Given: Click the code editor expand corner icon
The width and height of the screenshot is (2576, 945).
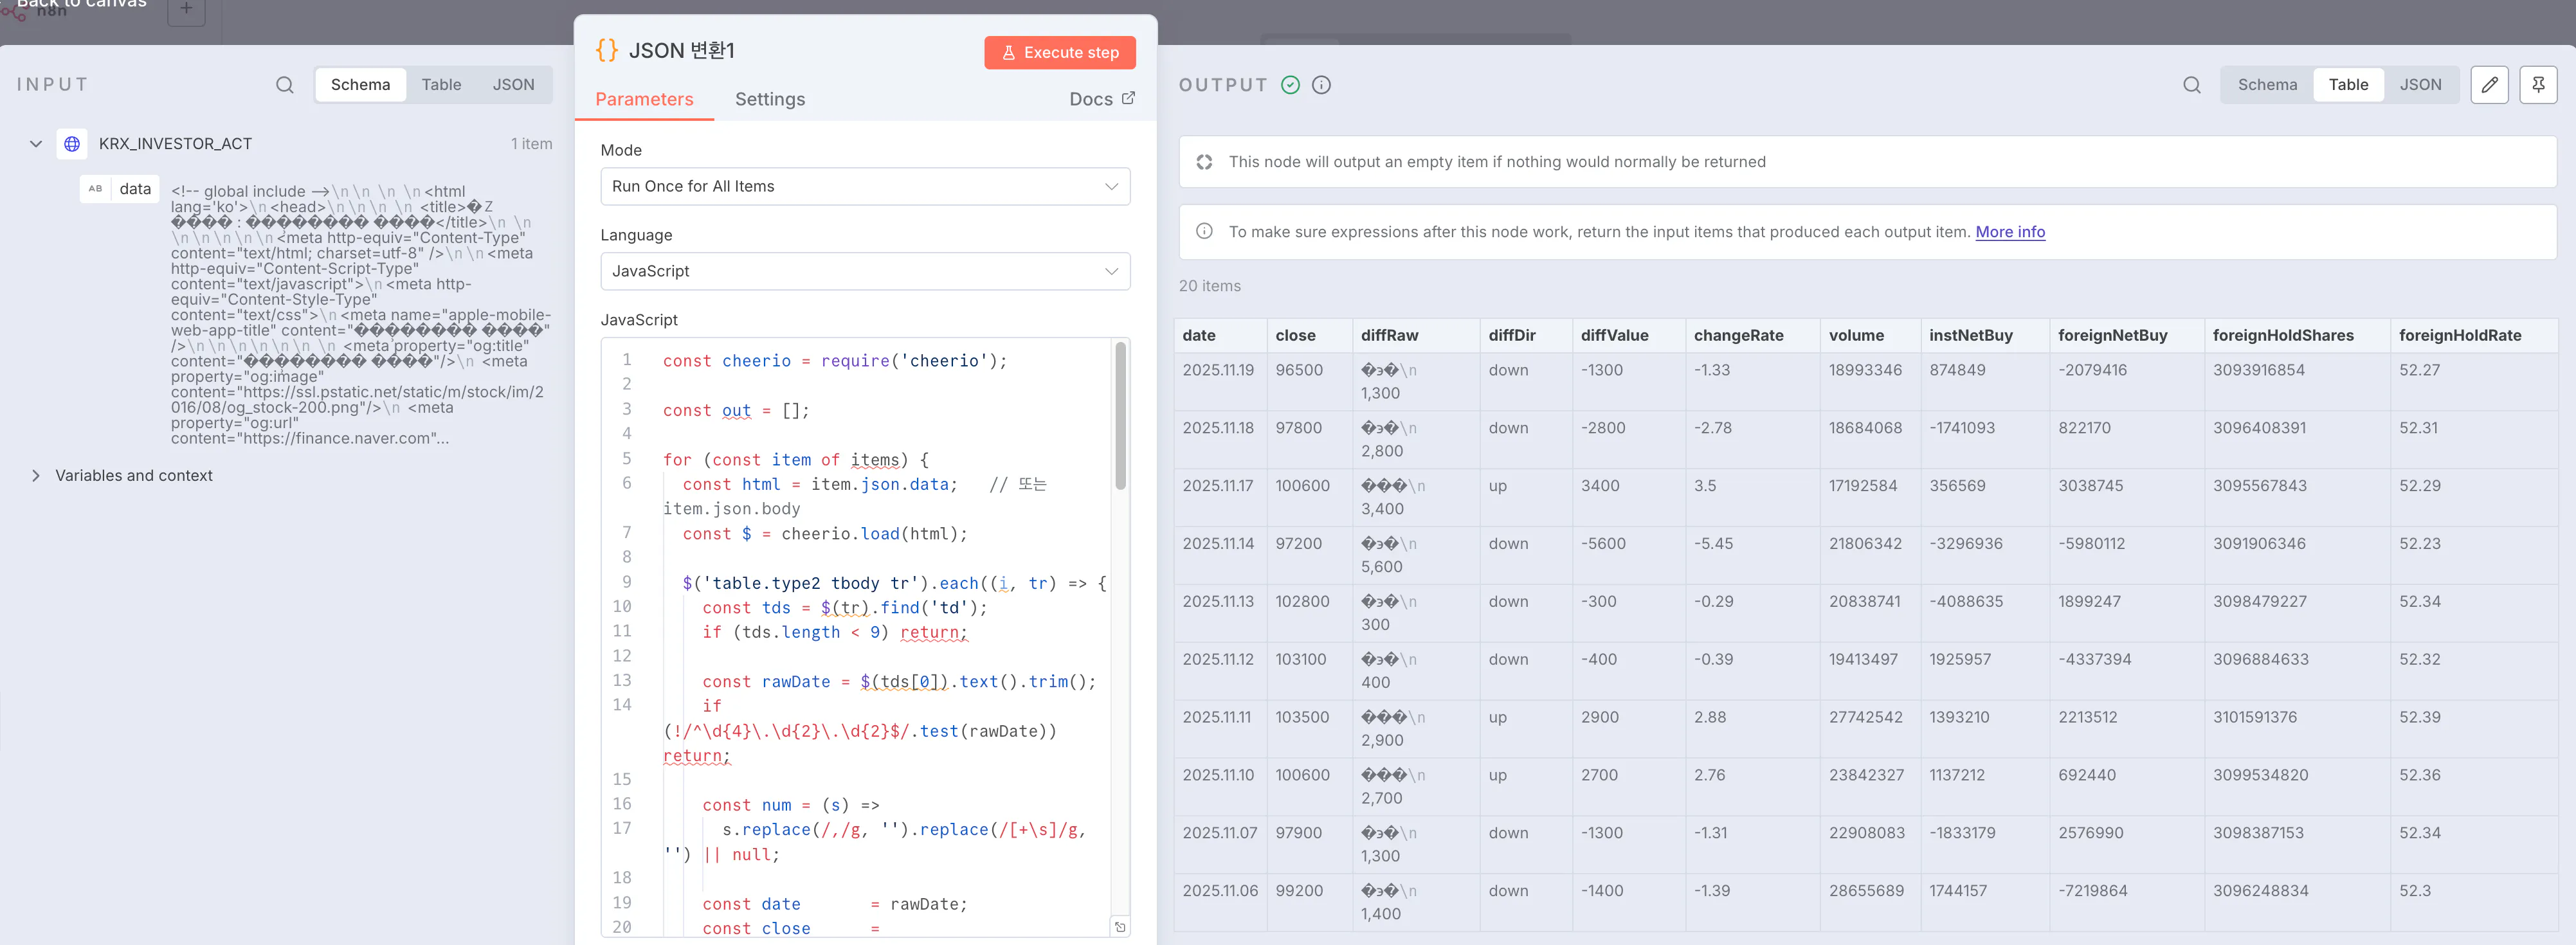Looking at the screenshot, I should tap(1120, 927).
